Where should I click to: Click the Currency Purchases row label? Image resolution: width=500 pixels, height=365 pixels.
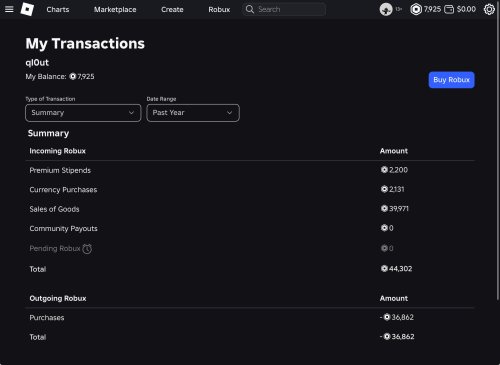tap(63, 190)
